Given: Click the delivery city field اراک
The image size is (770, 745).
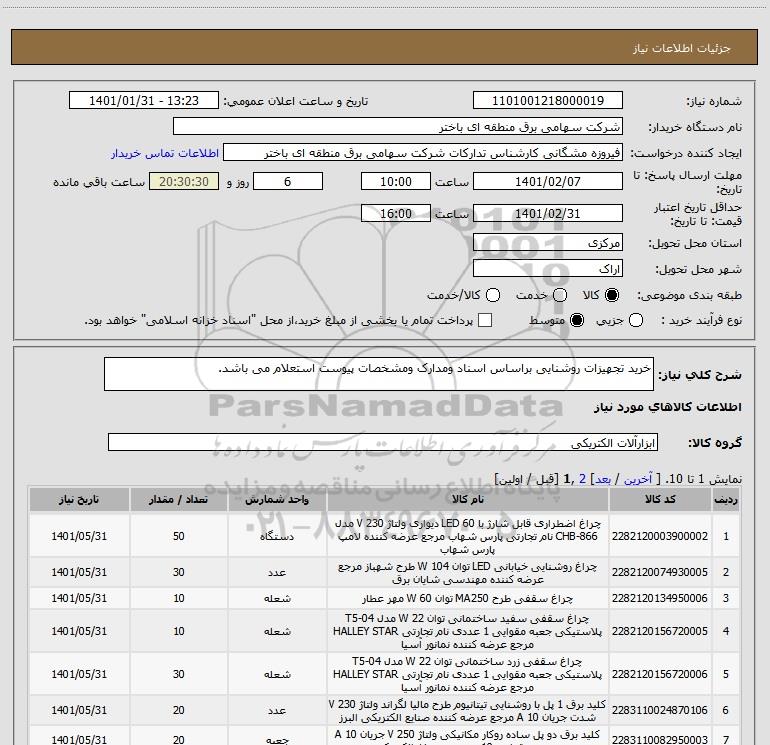Looking at the screenshot, I should pyautogui.click(x=548, y=268).
